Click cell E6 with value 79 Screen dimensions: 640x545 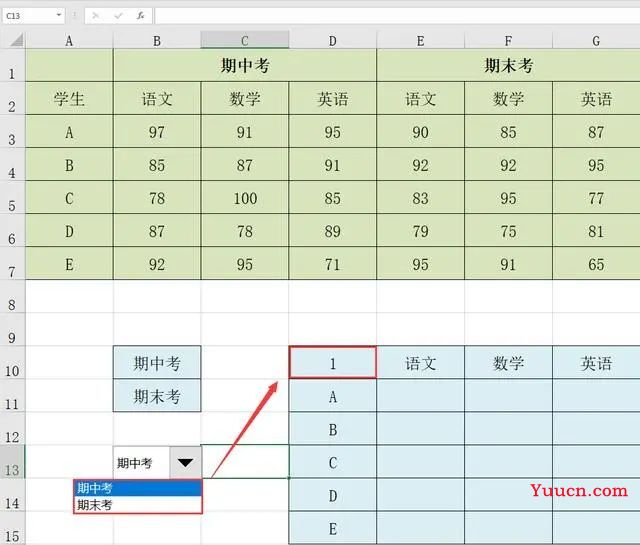(420, 231)
